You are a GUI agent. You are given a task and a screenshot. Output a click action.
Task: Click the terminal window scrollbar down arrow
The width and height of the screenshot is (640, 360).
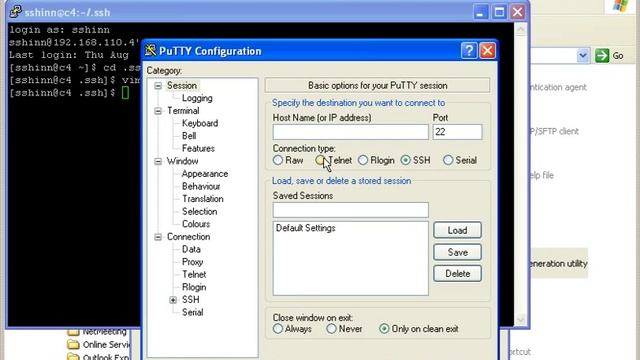tap(520, 320)
